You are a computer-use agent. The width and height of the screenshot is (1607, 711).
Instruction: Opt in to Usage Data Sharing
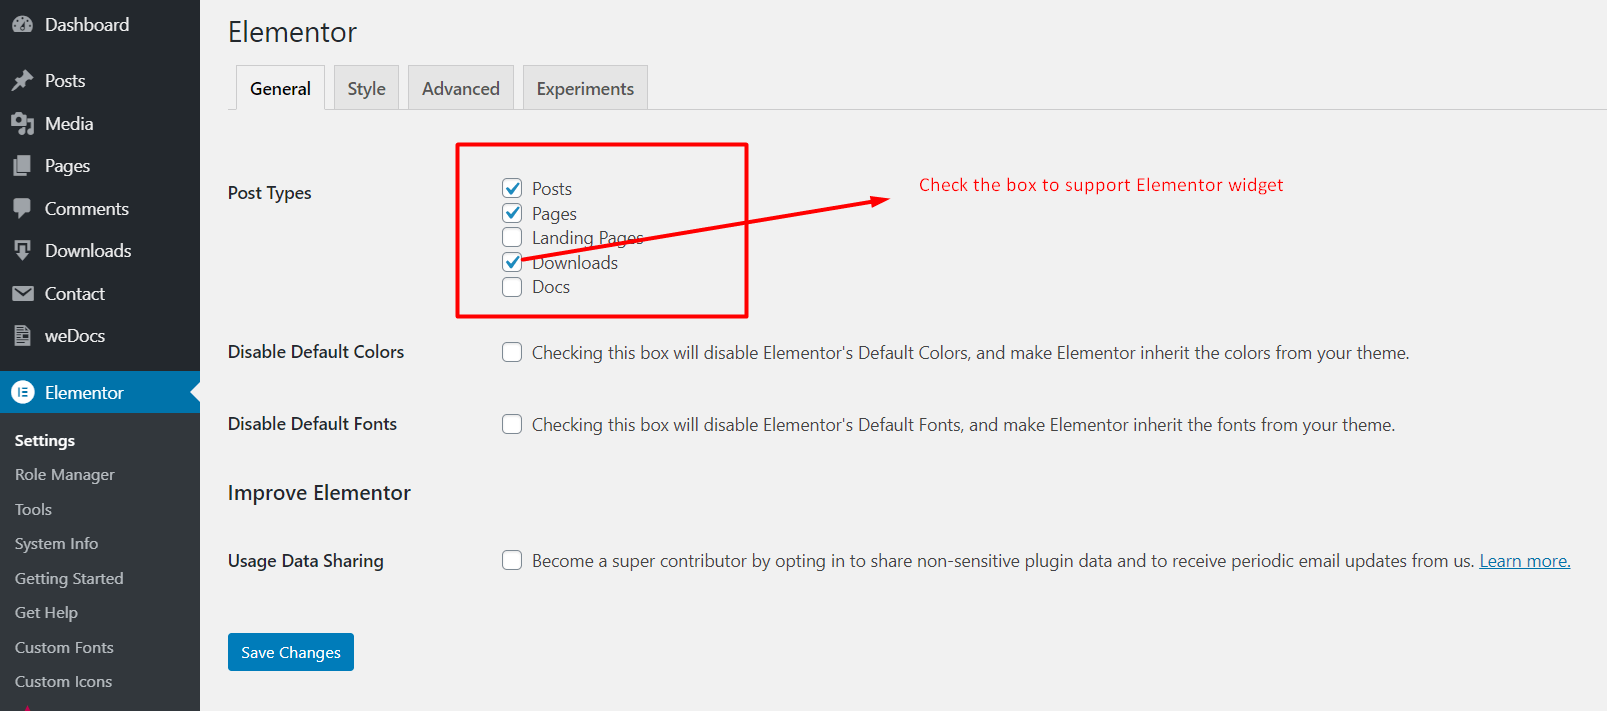click(x=512, y=560)
